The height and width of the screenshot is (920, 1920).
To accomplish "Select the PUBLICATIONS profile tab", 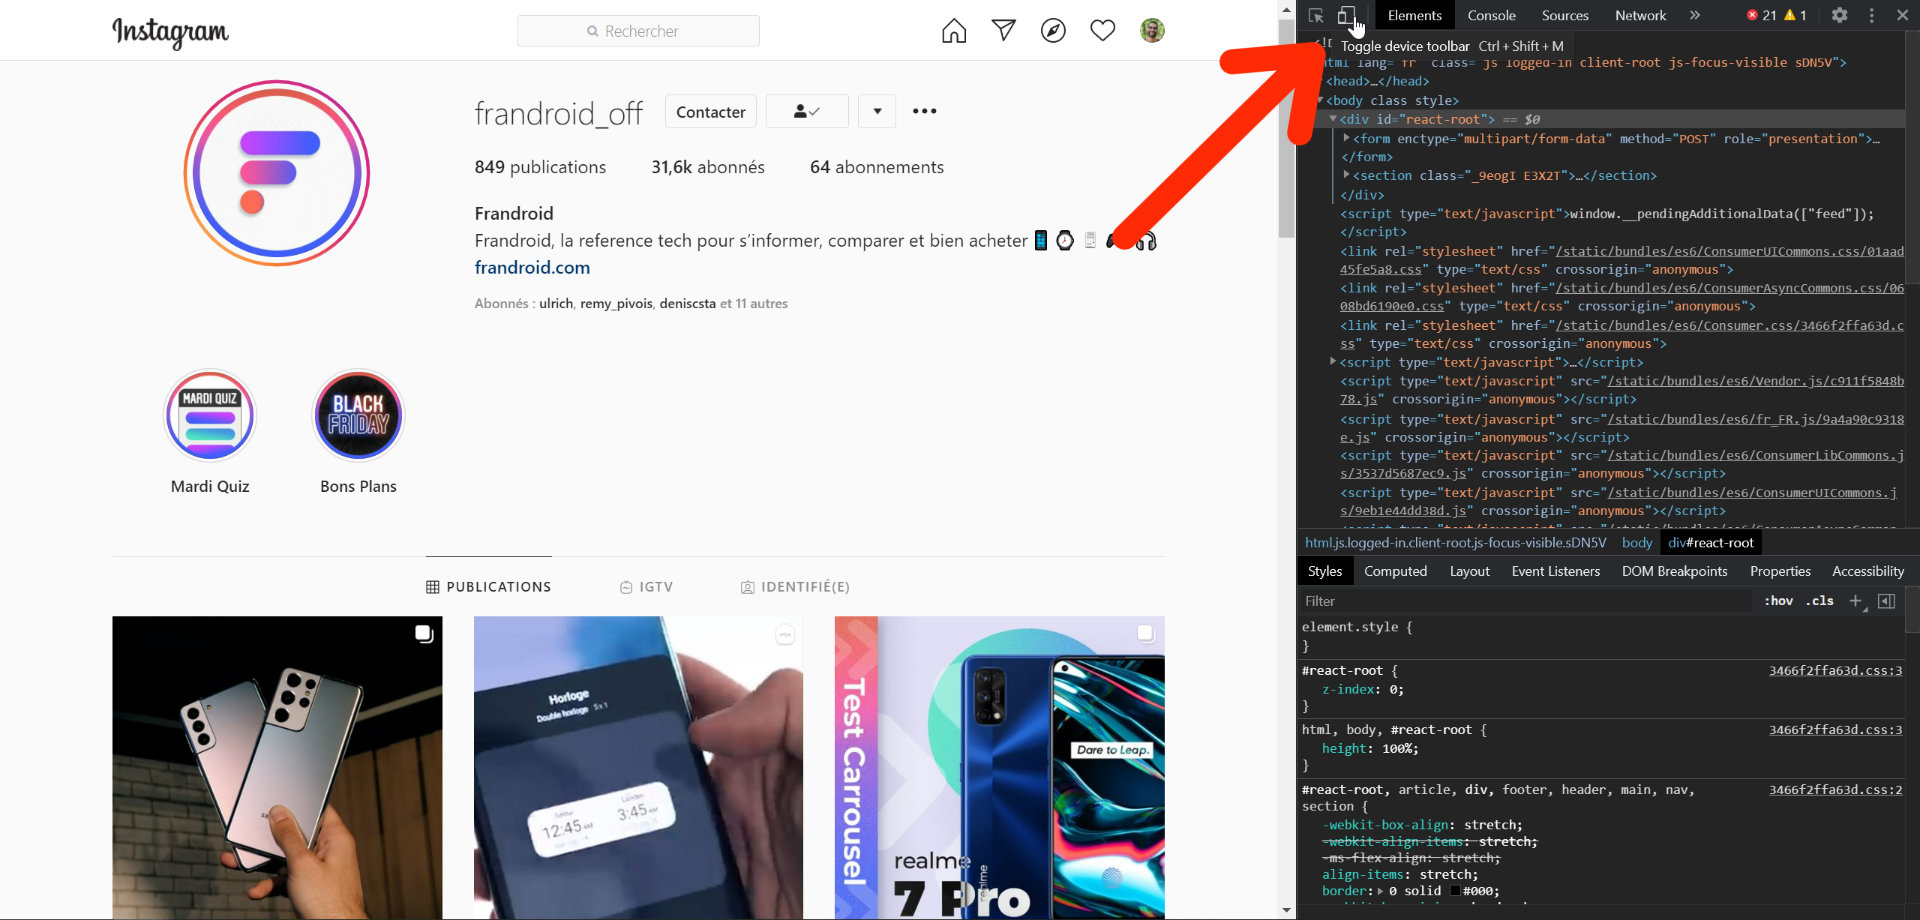I will click(x=489, y=586).
